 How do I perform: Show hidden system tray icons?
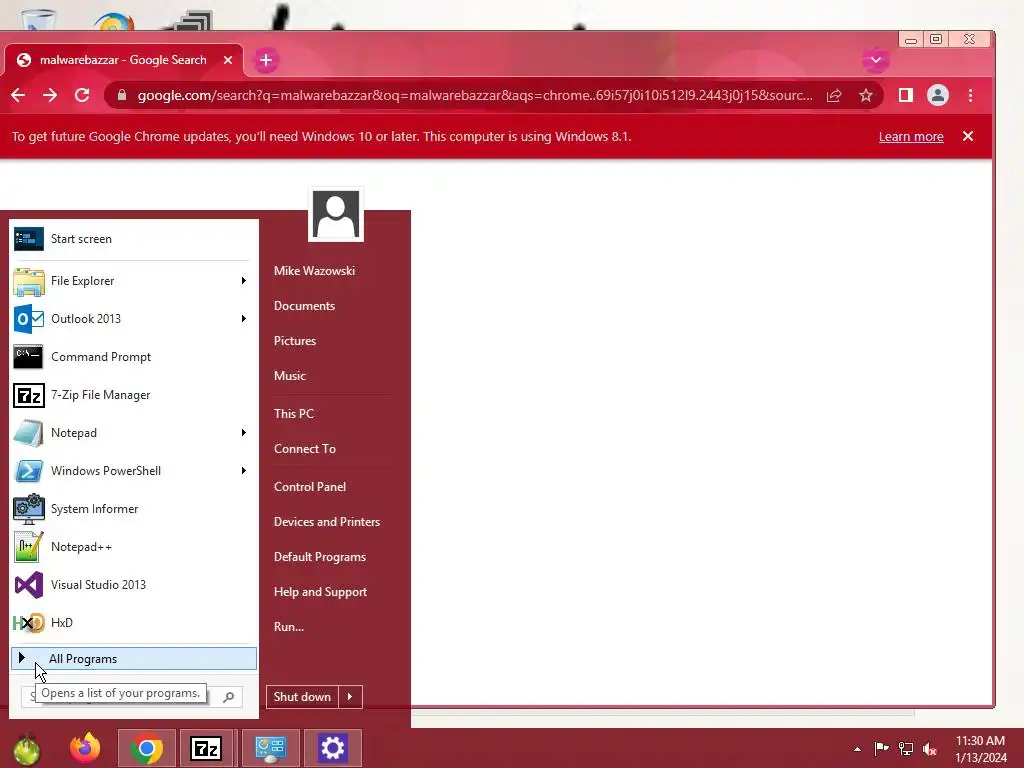[x=857, y=749]
